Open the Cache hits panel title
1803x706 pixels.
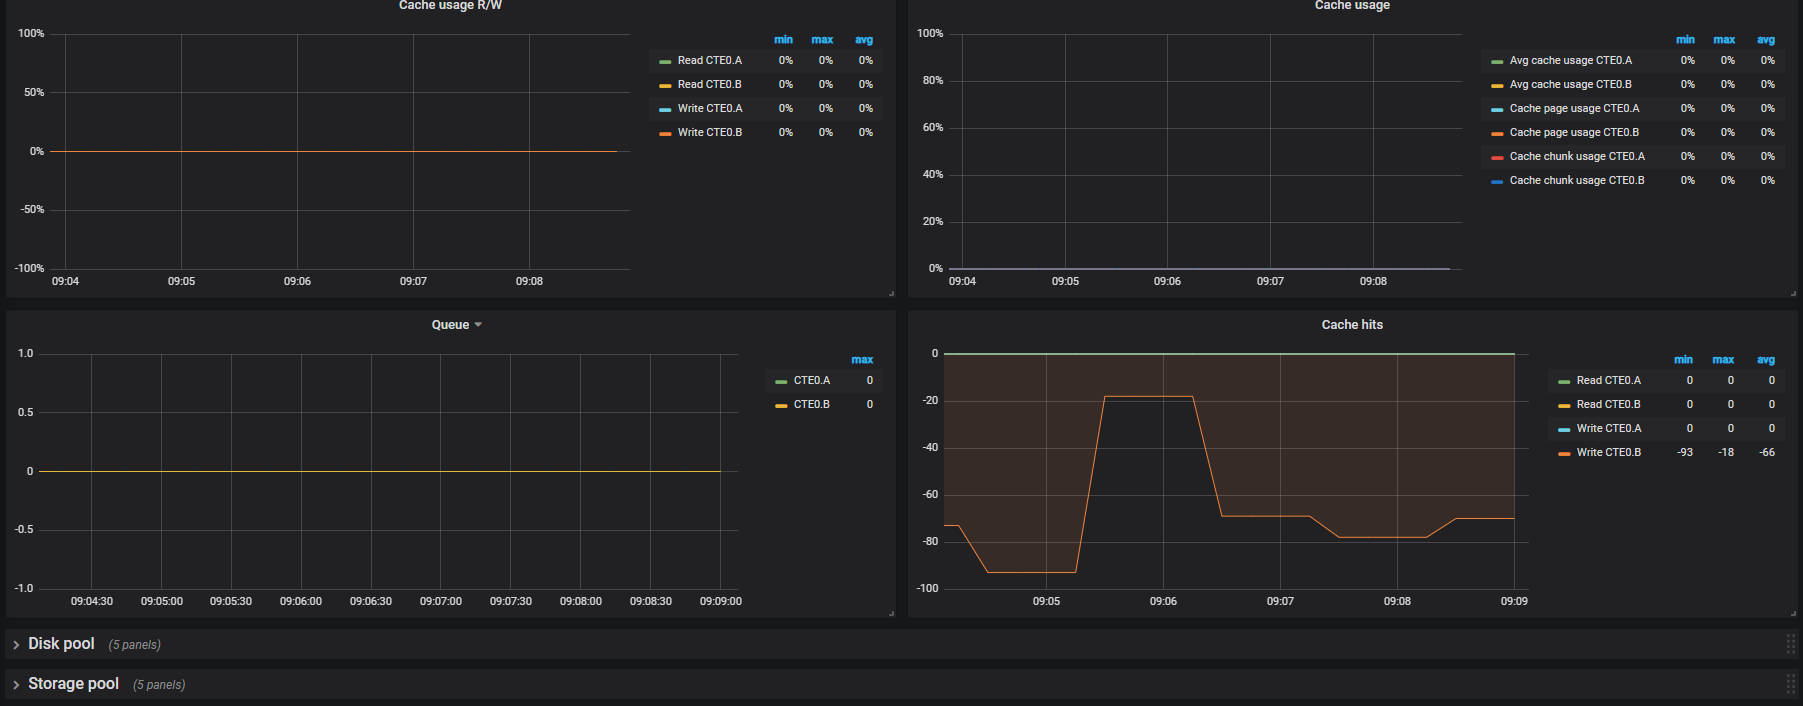[1352, 325]
